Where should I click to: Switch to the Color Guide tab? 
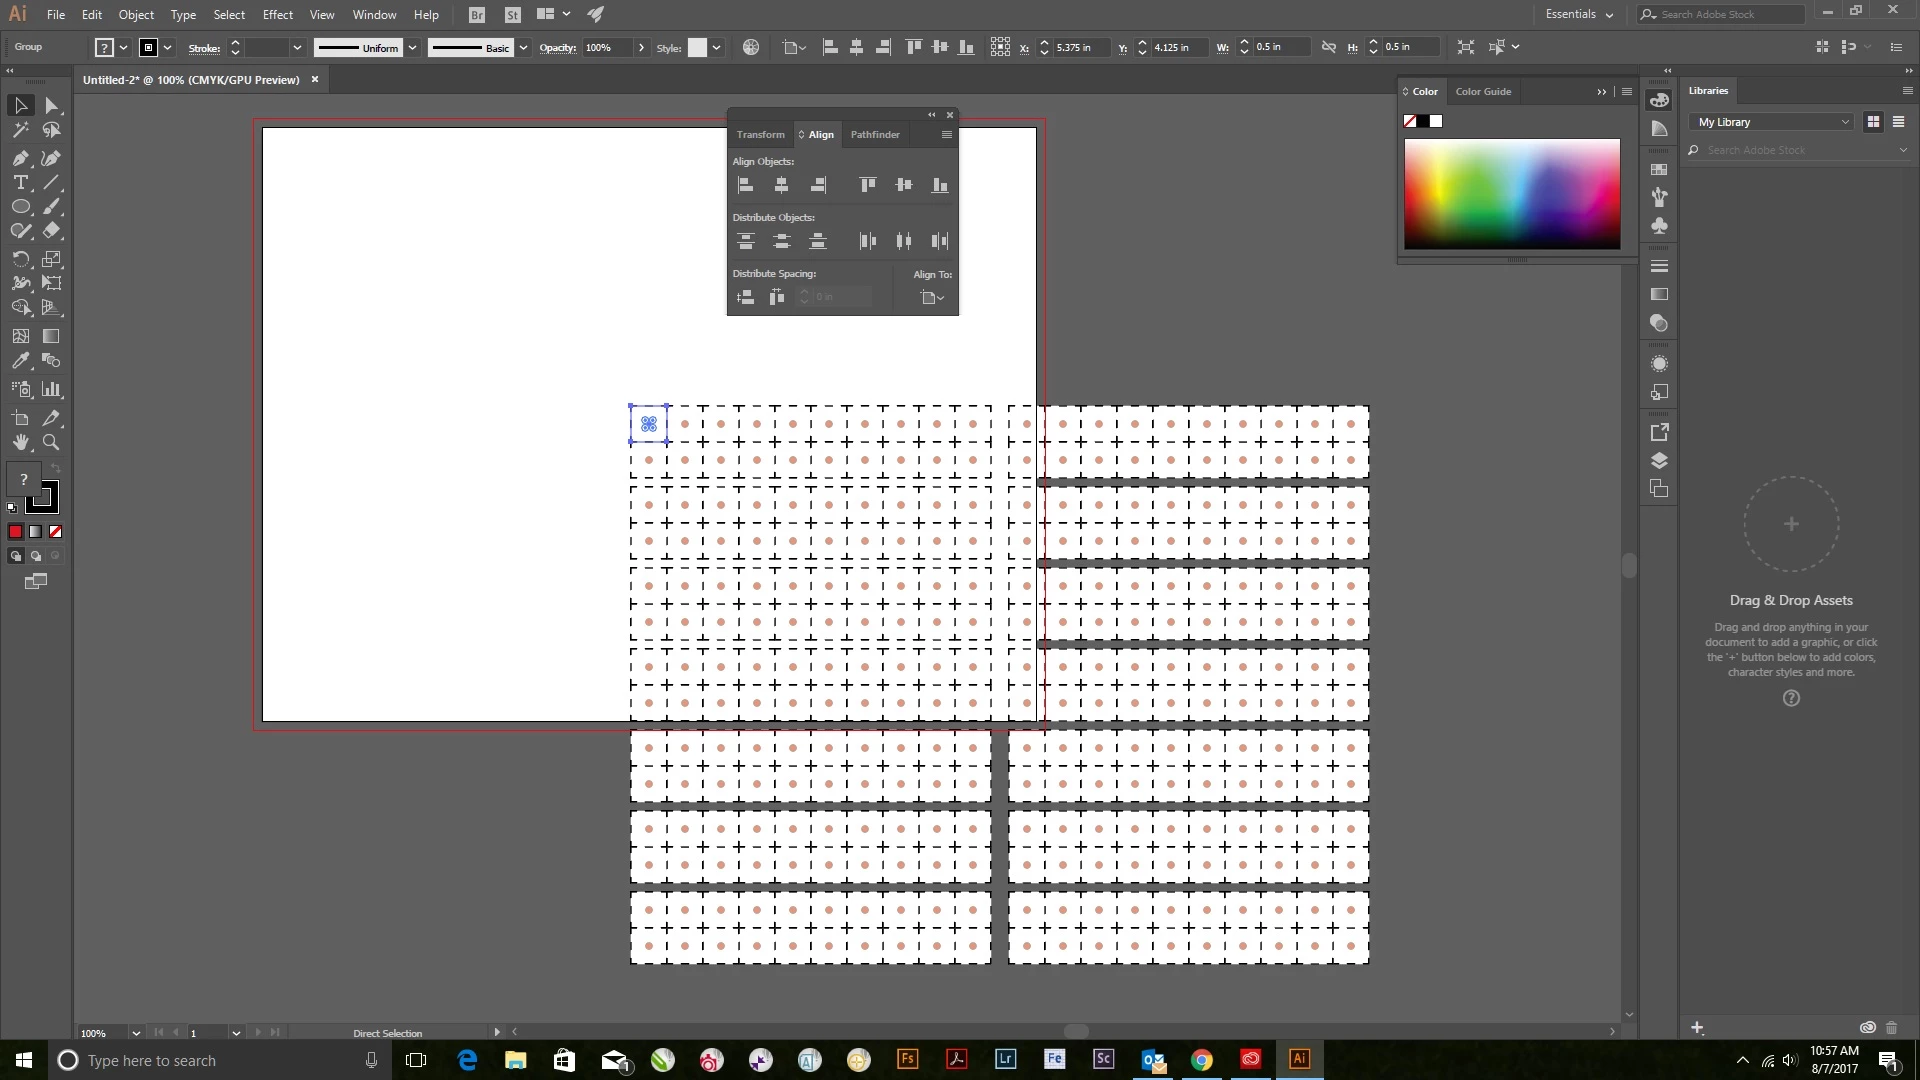1482,91
